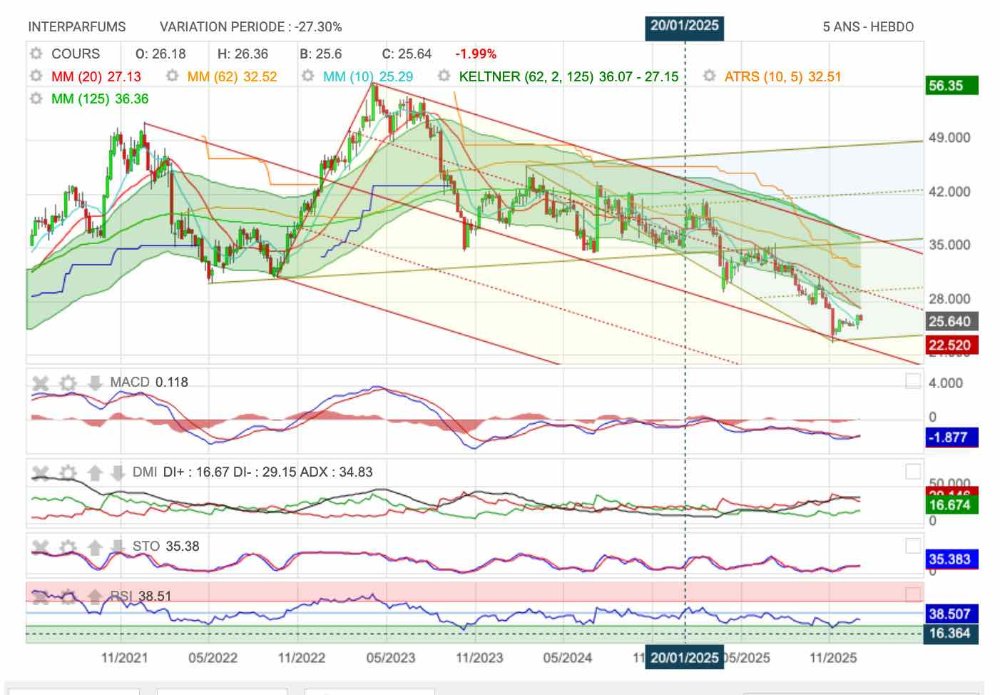The width and height of the screenshot is (1000, 695).
Task: Click the bottom 20/01/2025 date marker on axis
Action: click(x=684, y=657)
